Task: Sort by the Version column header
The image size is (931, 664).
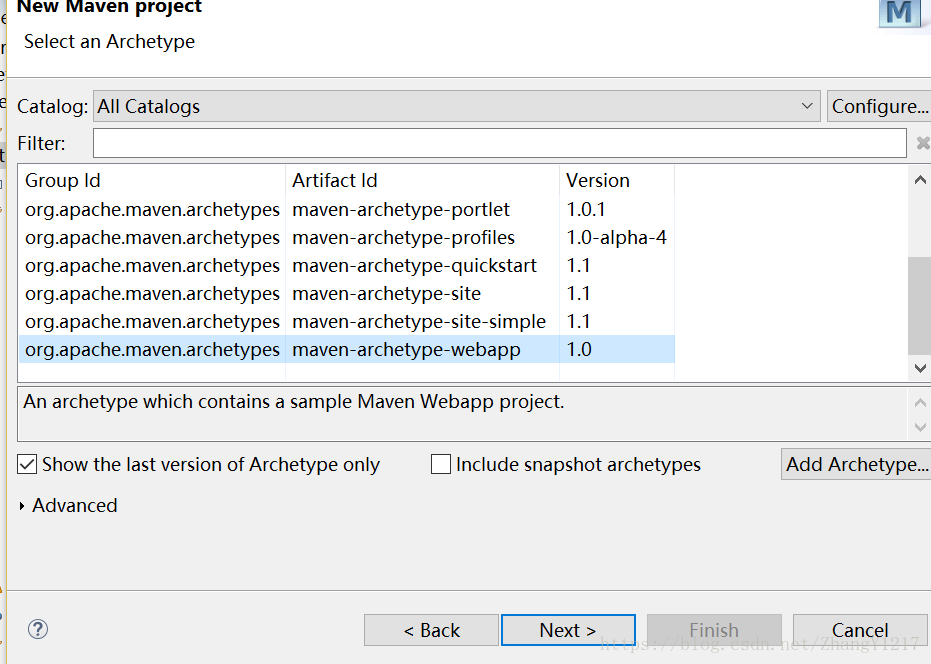Action: coord(617,181)
